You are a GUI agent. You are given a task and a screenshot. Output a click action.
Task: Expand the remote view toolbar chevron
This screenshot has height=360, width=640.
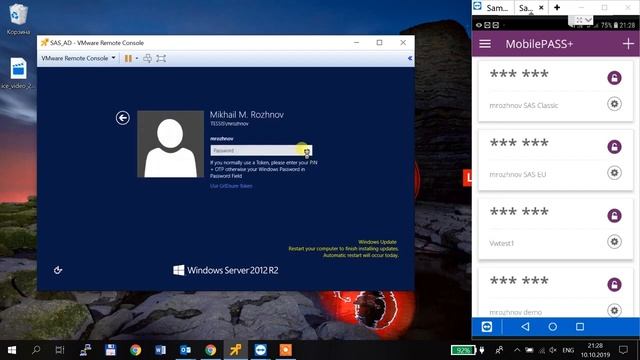tap(588, 20)
